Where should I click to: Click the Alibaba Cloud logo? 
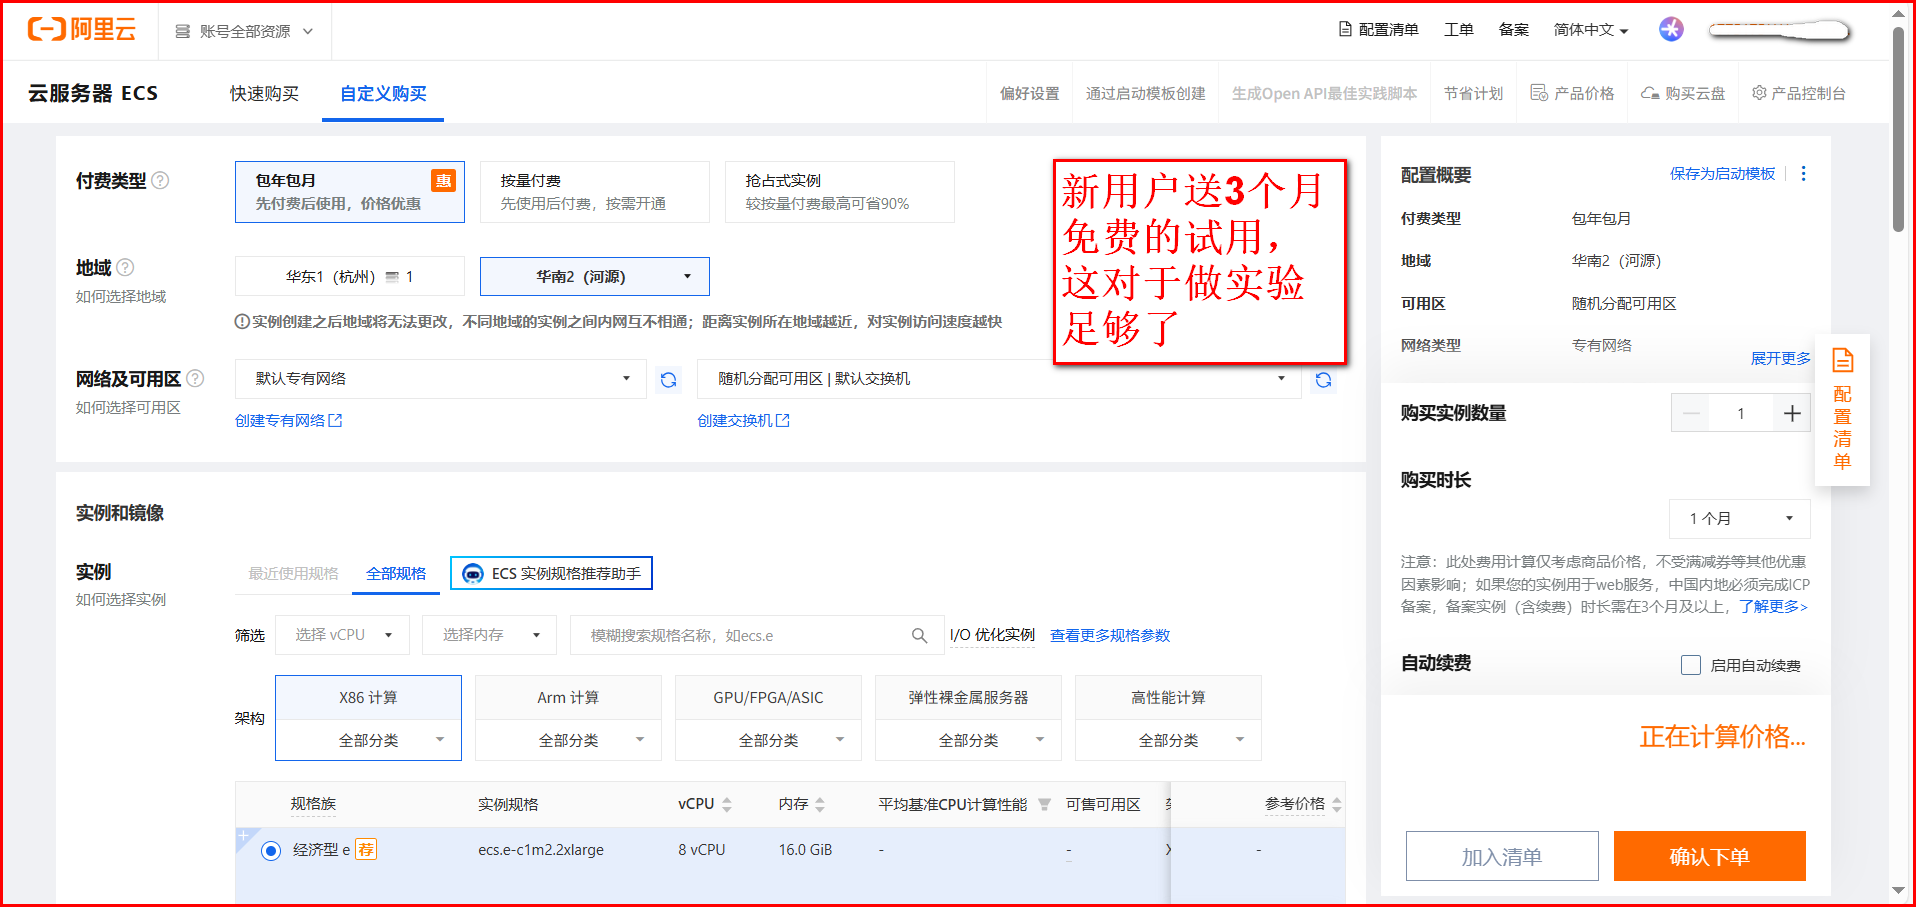(x=81, y=30)
